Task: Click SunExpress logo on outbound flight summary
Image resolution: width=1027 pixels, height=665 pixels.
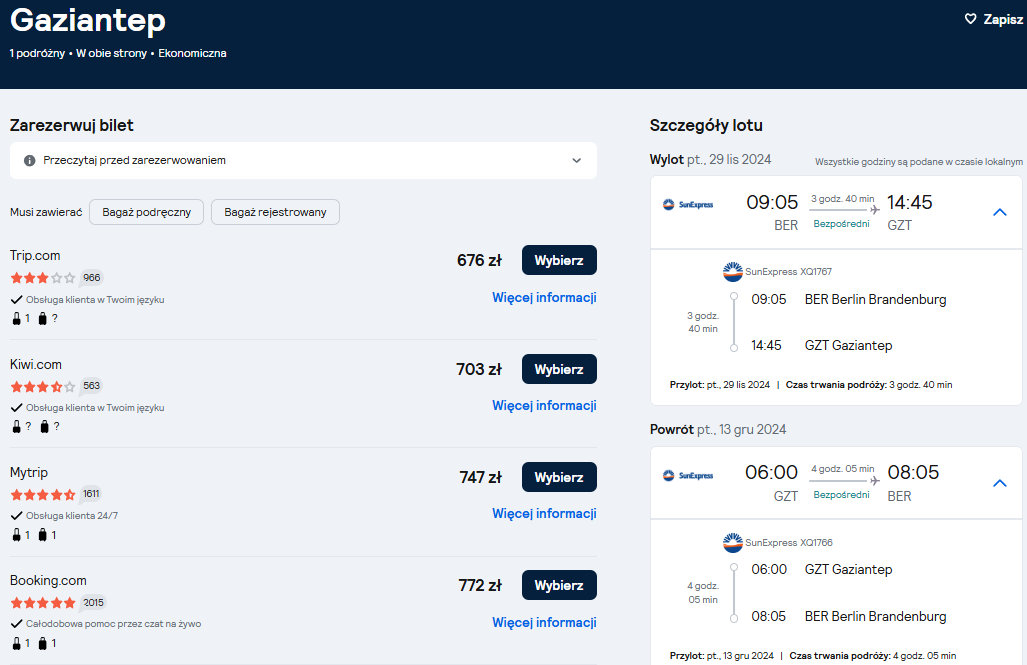Action: click(688, 204)
